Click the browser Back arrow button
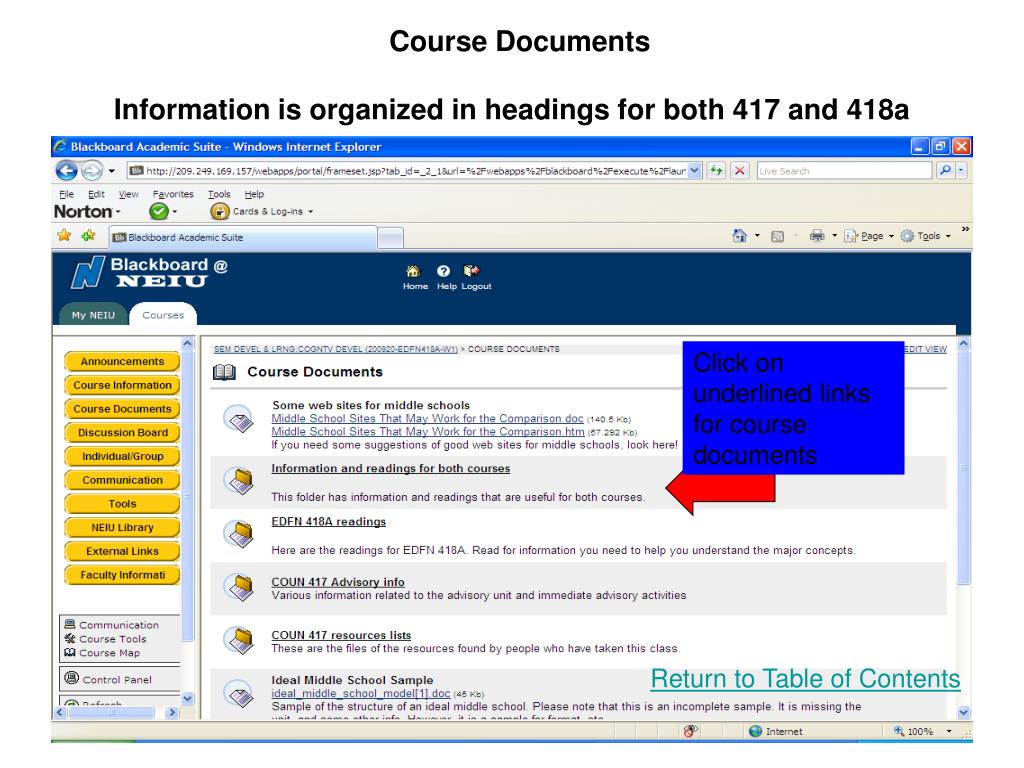The width and height of the screenshot is (1024, 768). (x=67, y=171)
